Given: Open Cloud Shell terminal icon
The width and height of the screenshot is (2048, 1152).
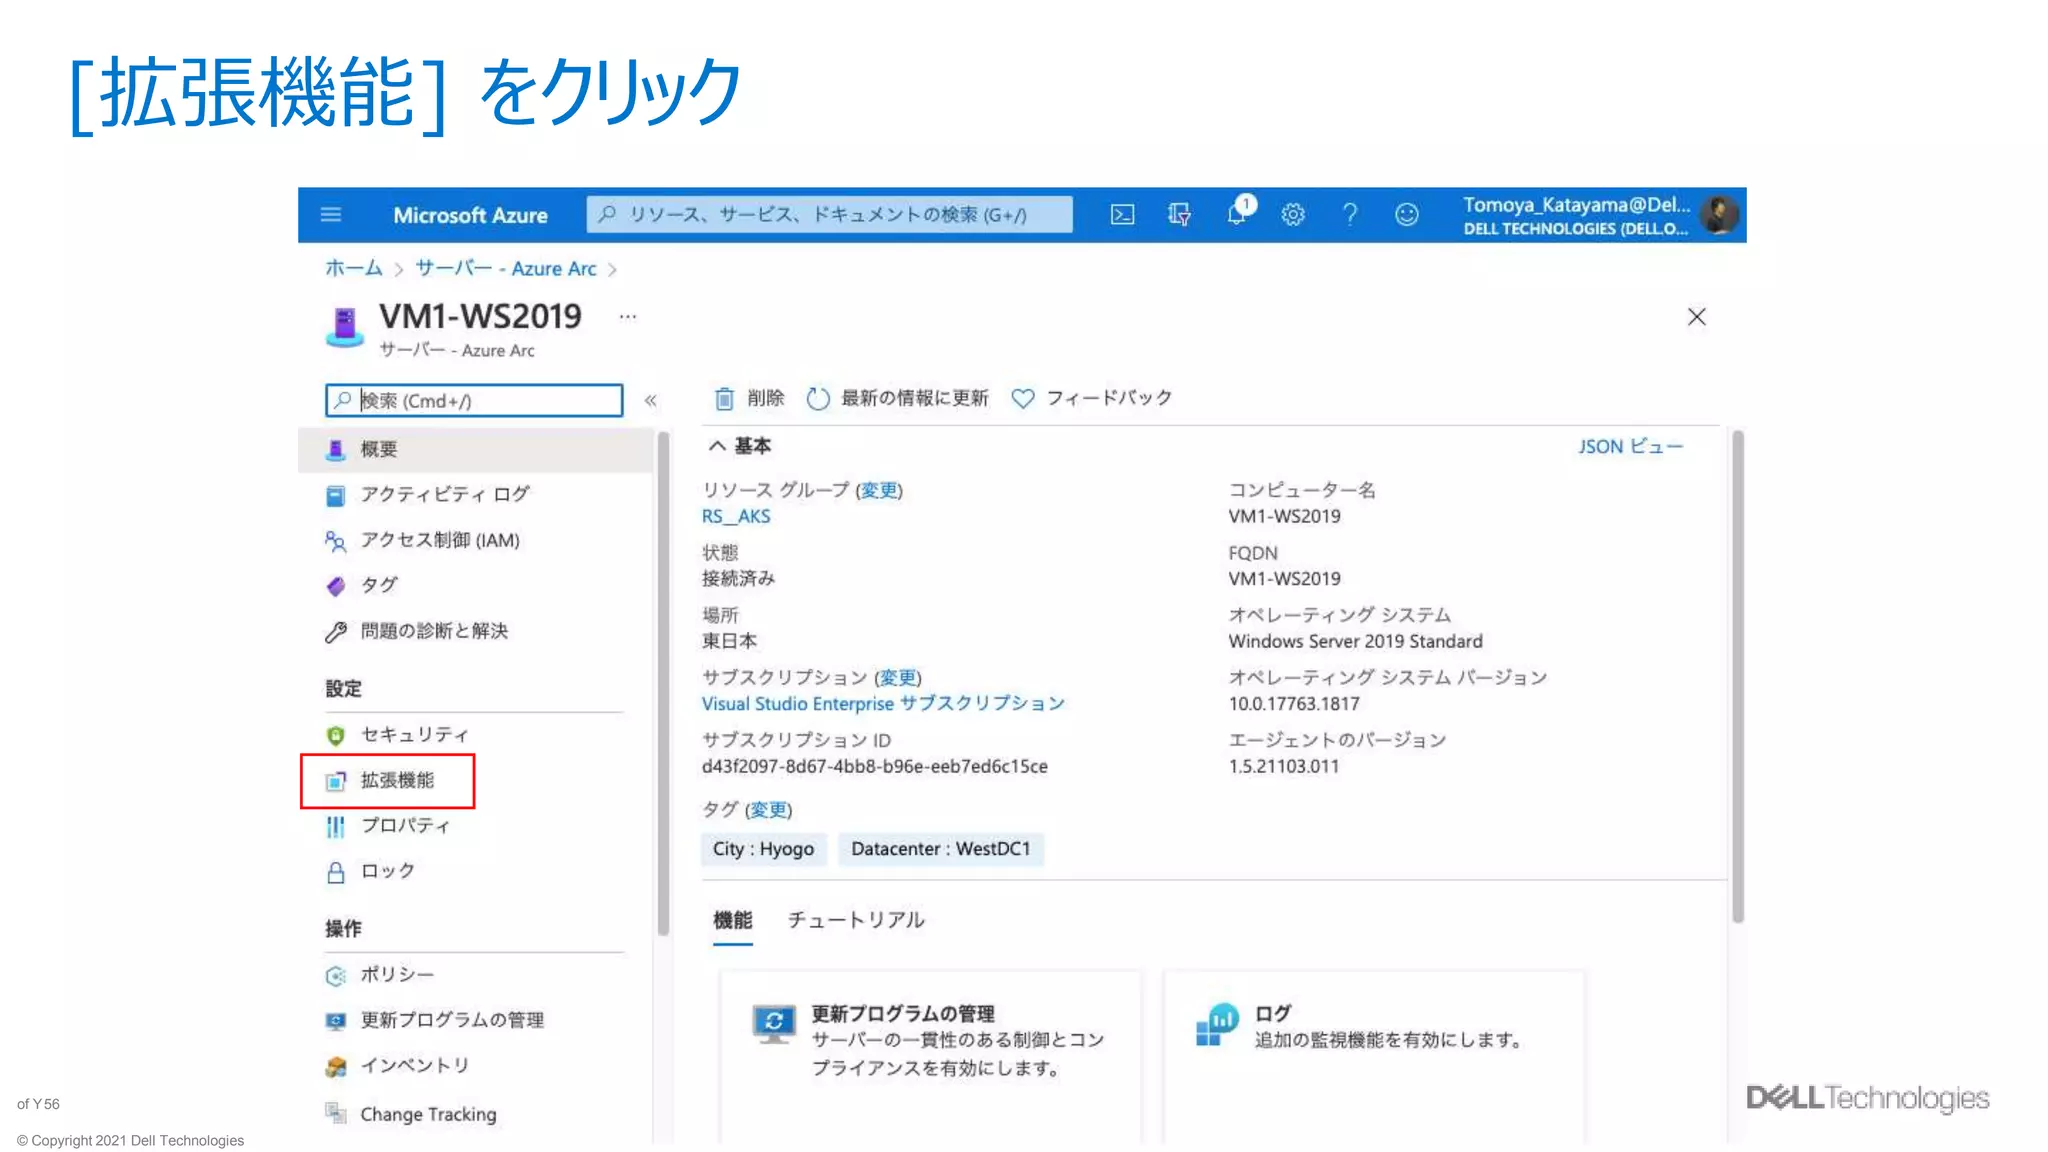Looking at the screenshot, I should pyautogui.click(x=1122, y=215).
